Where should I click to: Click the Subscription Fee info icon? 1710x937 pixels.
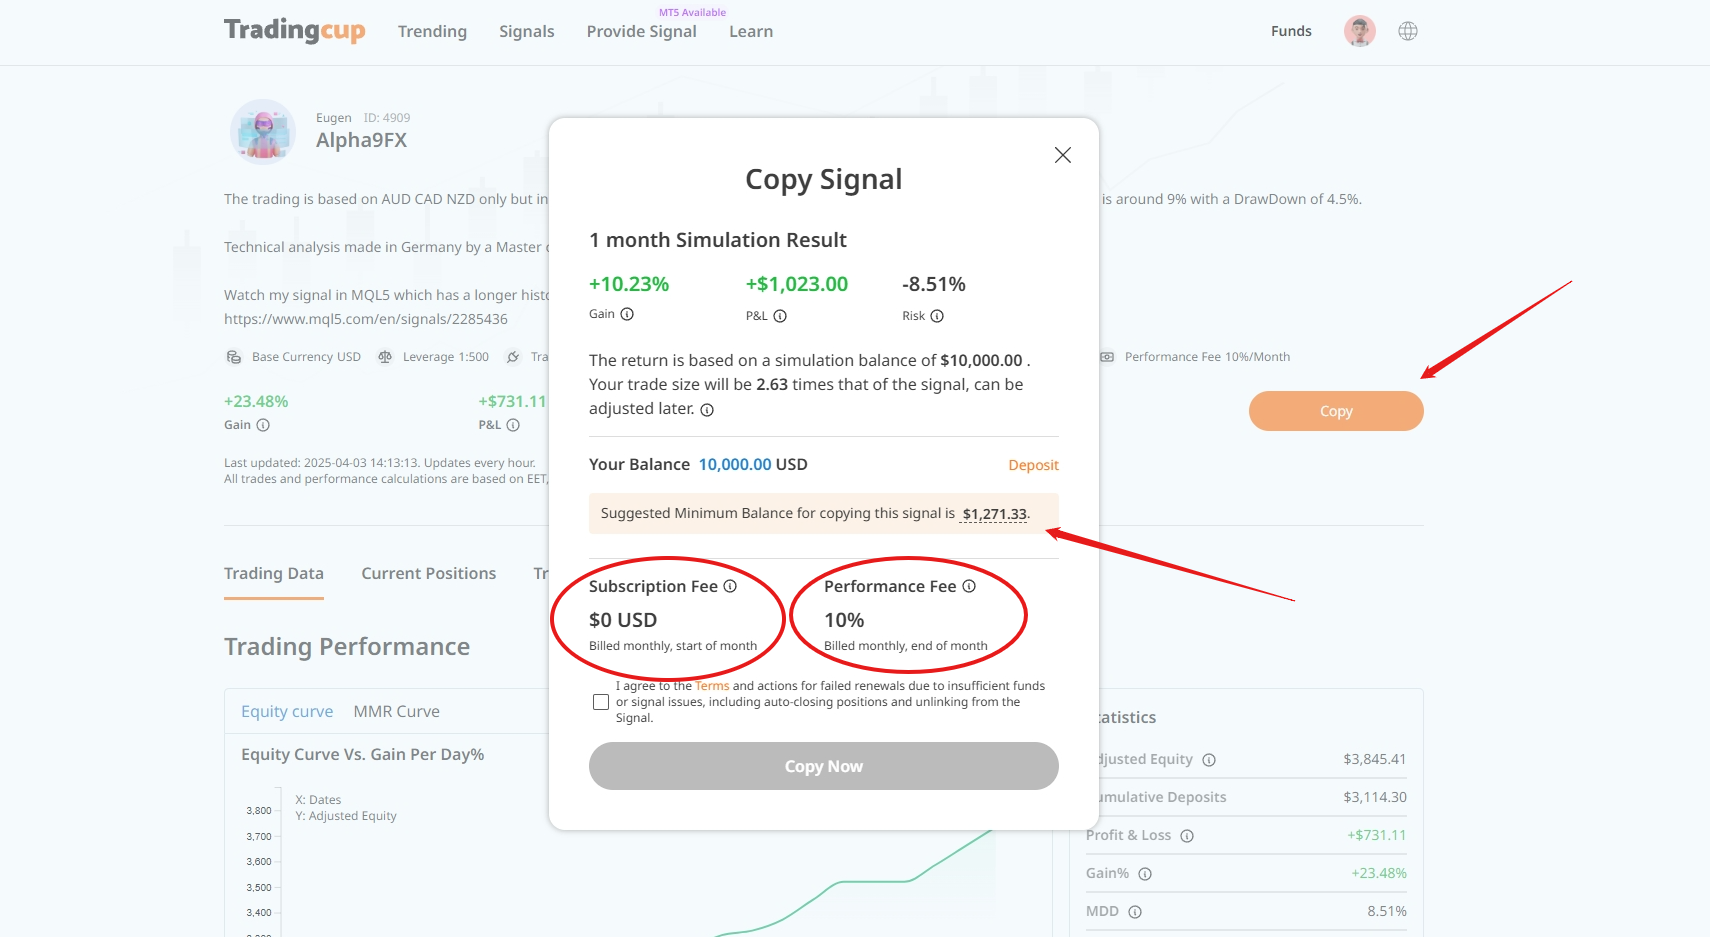tap(730, 586)
